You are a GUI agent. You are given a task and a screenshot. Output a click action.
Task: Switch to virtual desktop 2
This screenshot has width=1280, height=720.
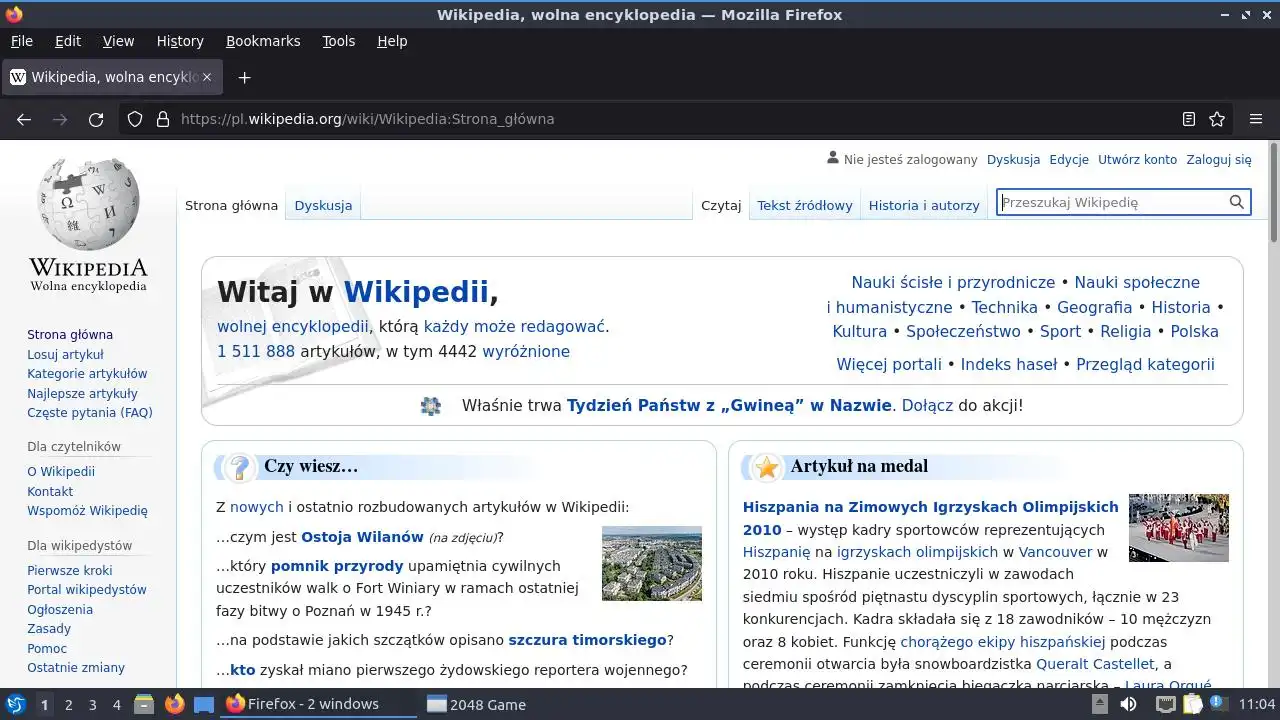pos(68,704)
